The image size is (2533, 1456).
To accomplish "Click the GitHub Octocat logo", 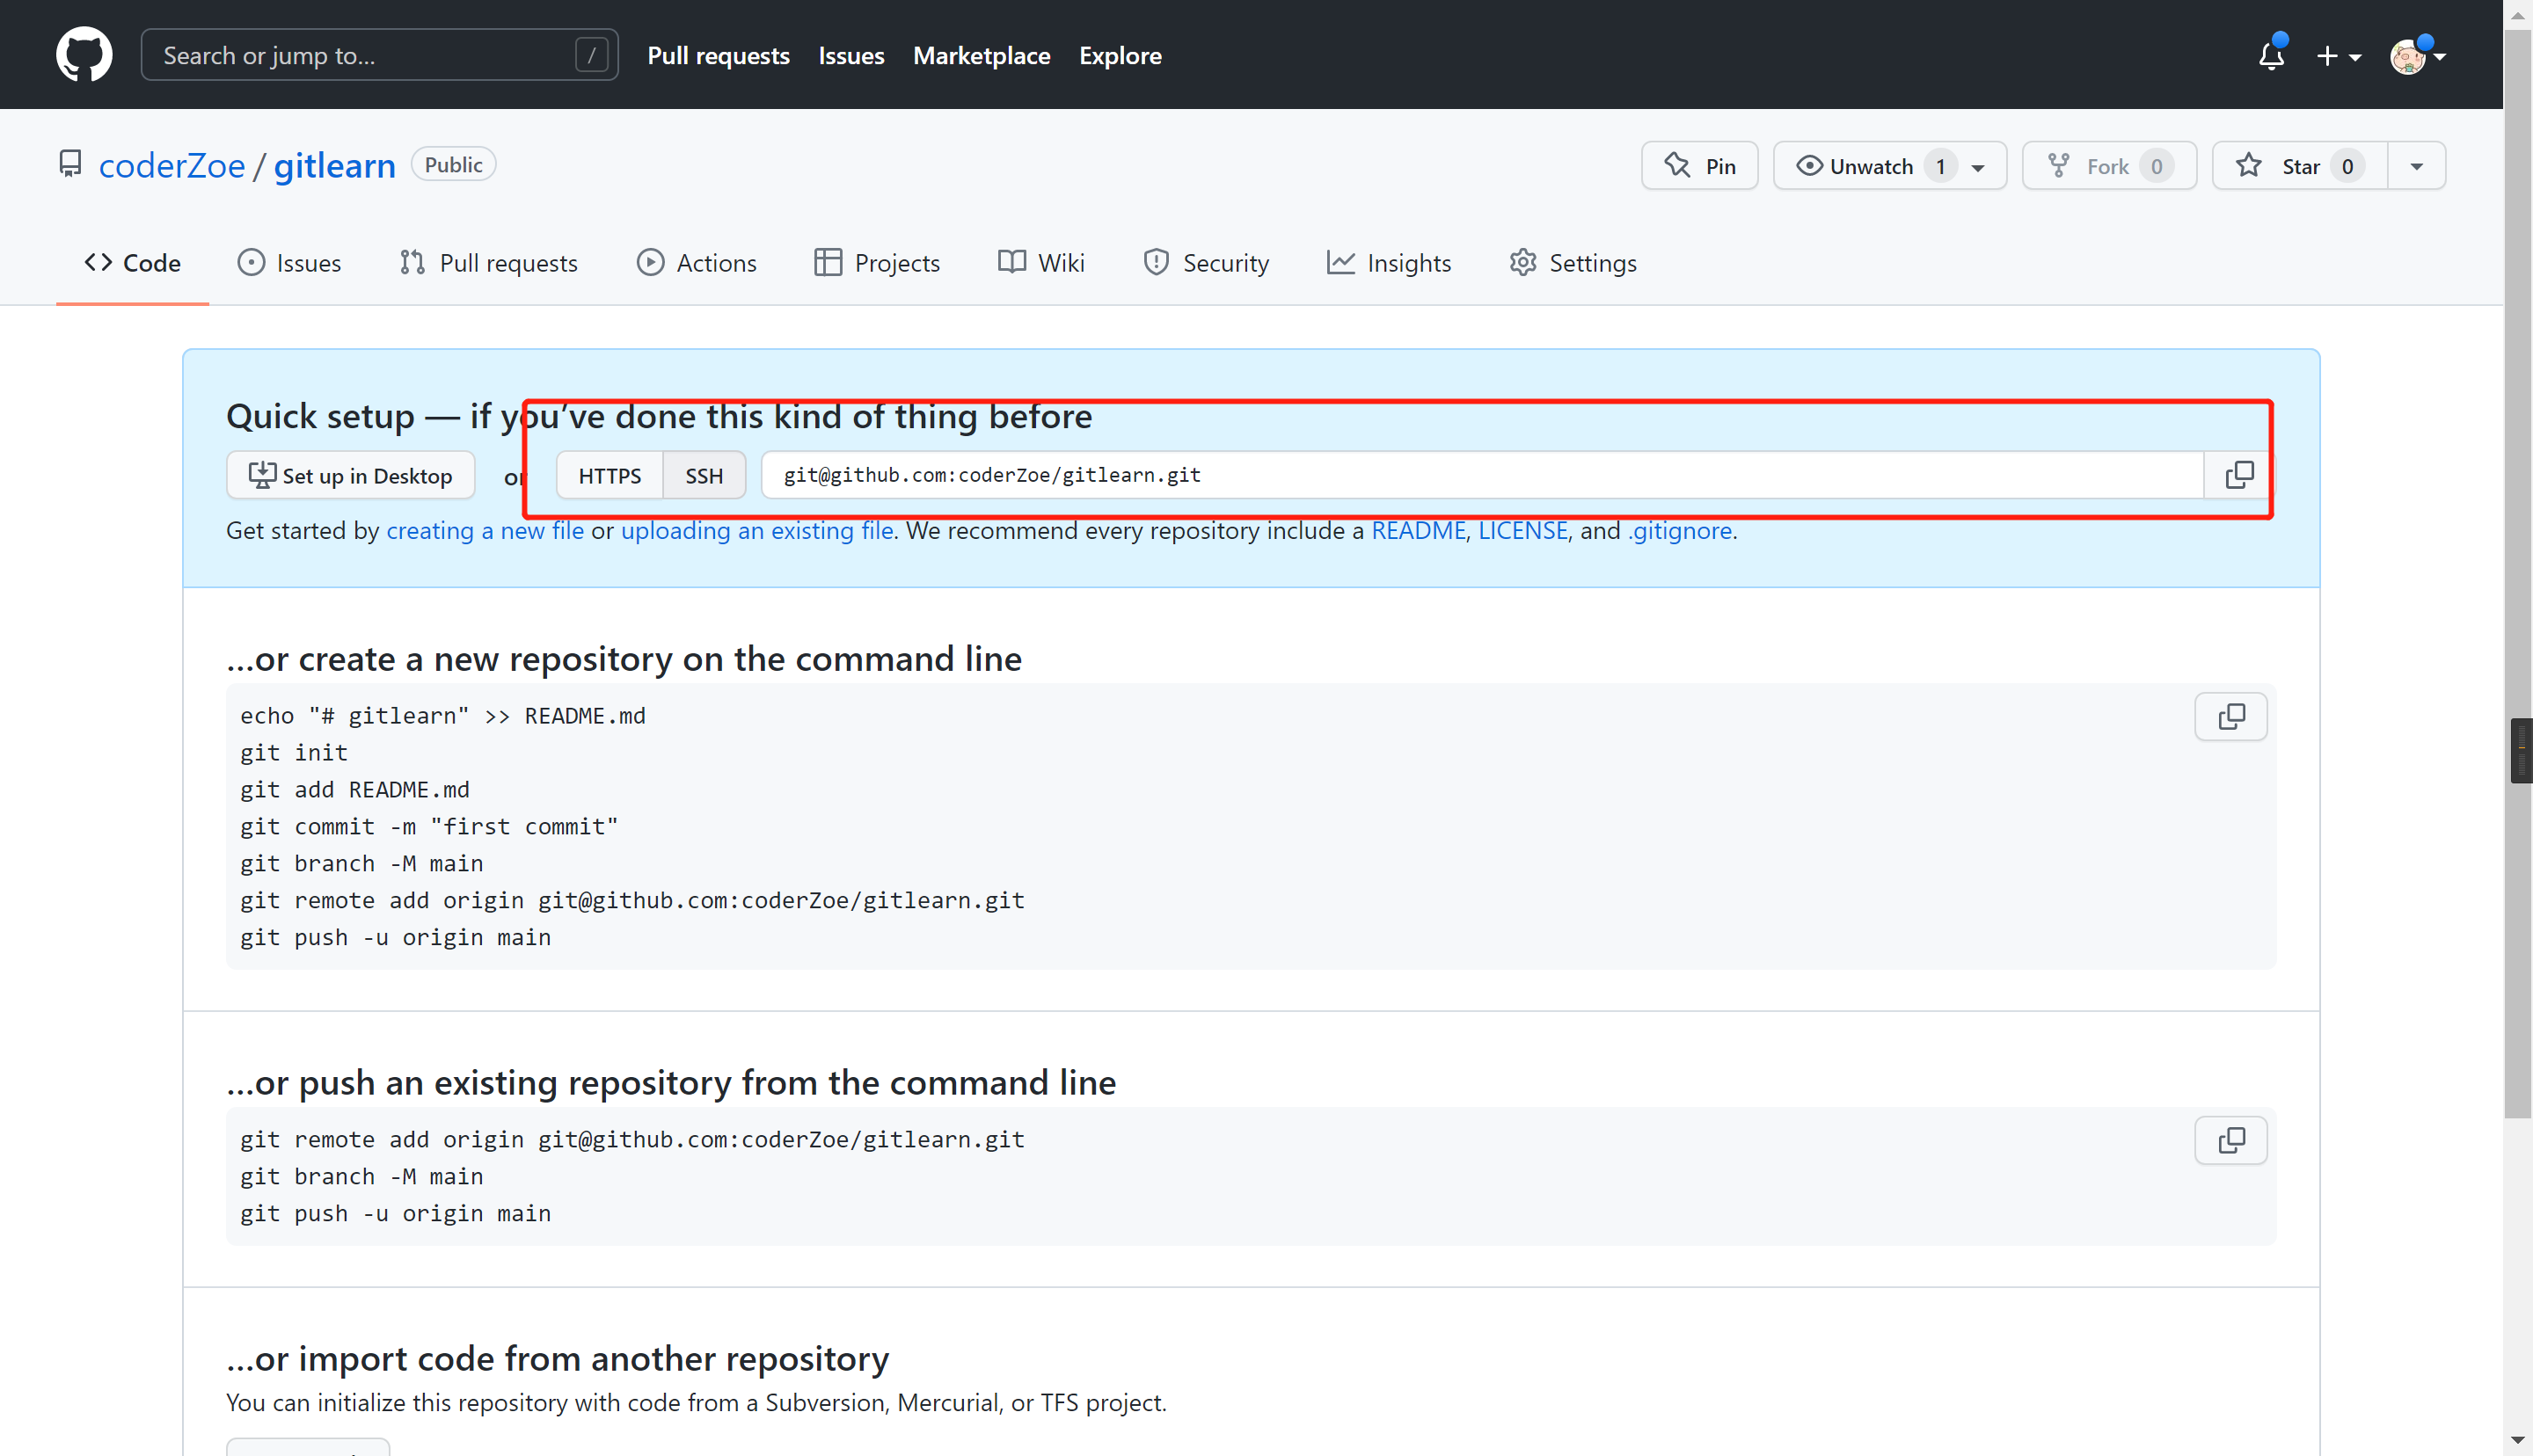I will click(x=84, y=54).
